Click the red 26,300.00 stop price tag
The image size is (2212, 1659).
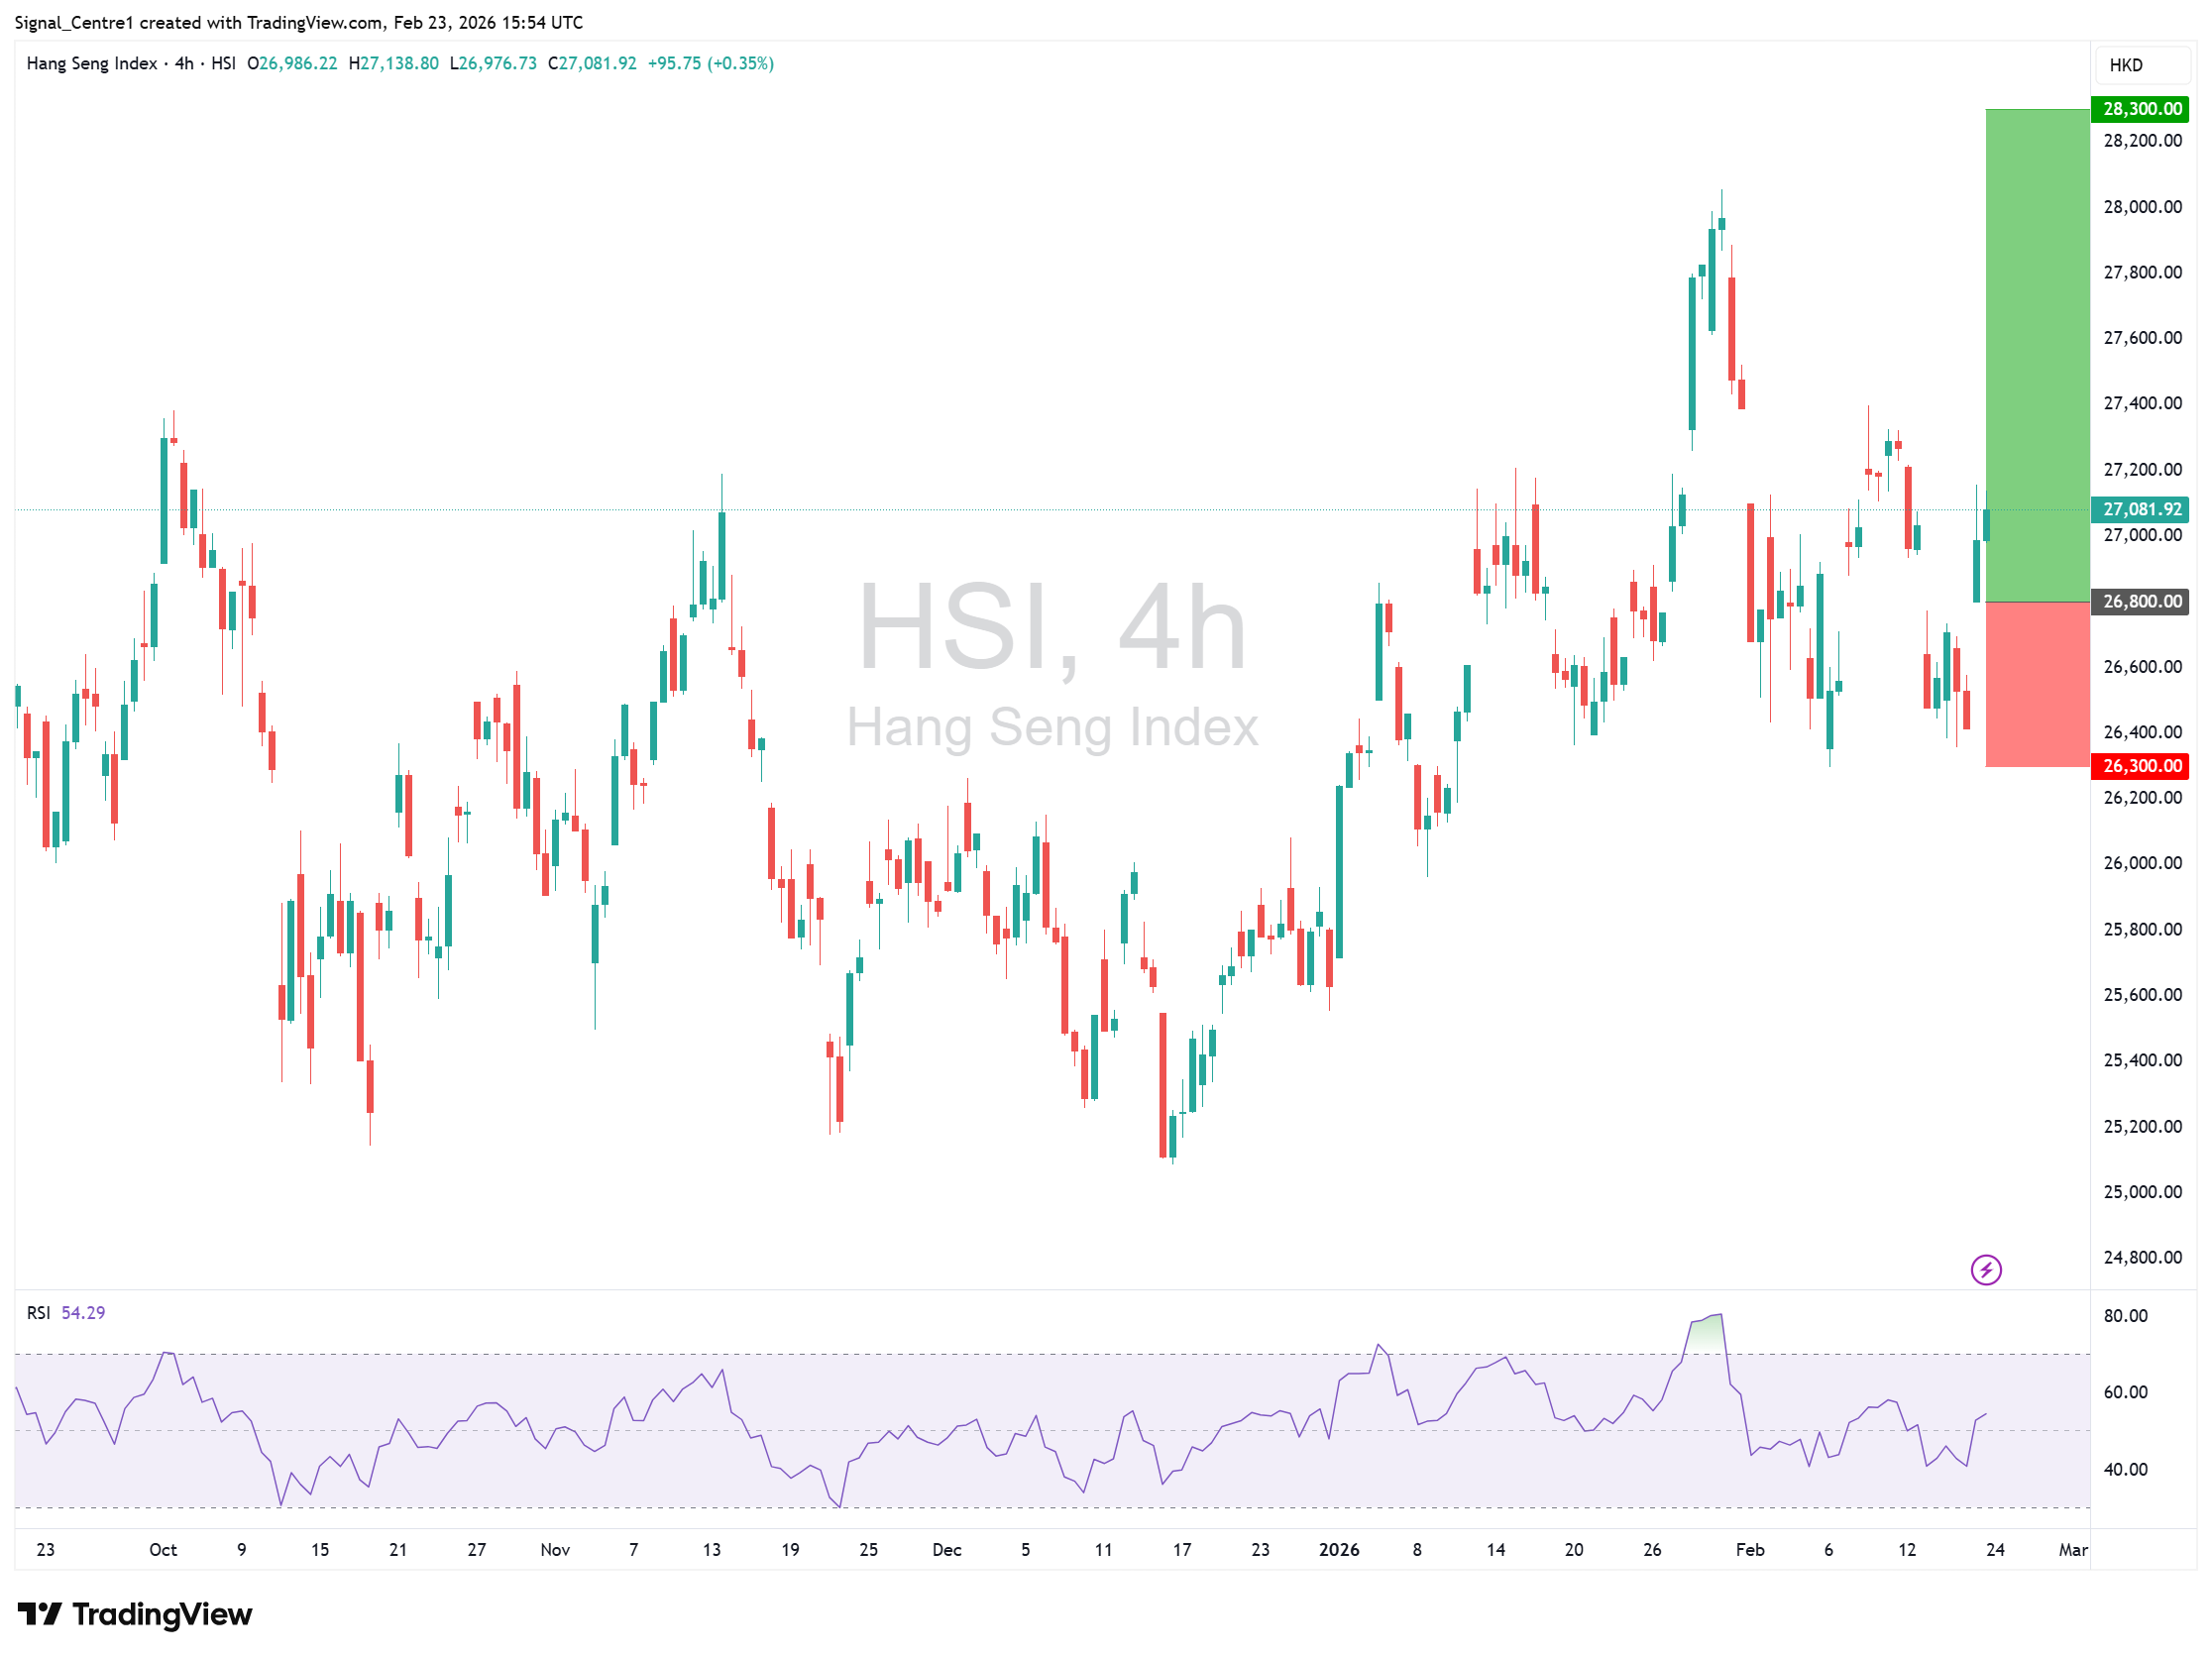coord(2140,766)
